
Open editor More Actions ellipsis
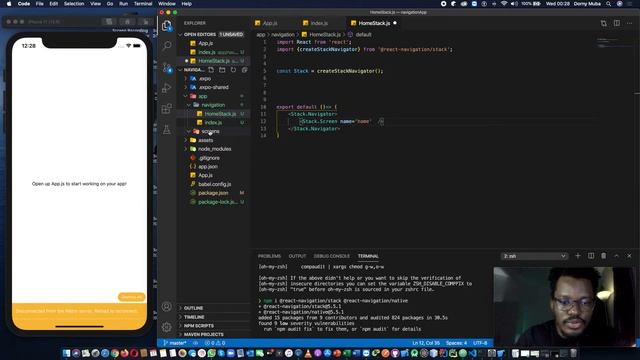(x=629, y=23)
